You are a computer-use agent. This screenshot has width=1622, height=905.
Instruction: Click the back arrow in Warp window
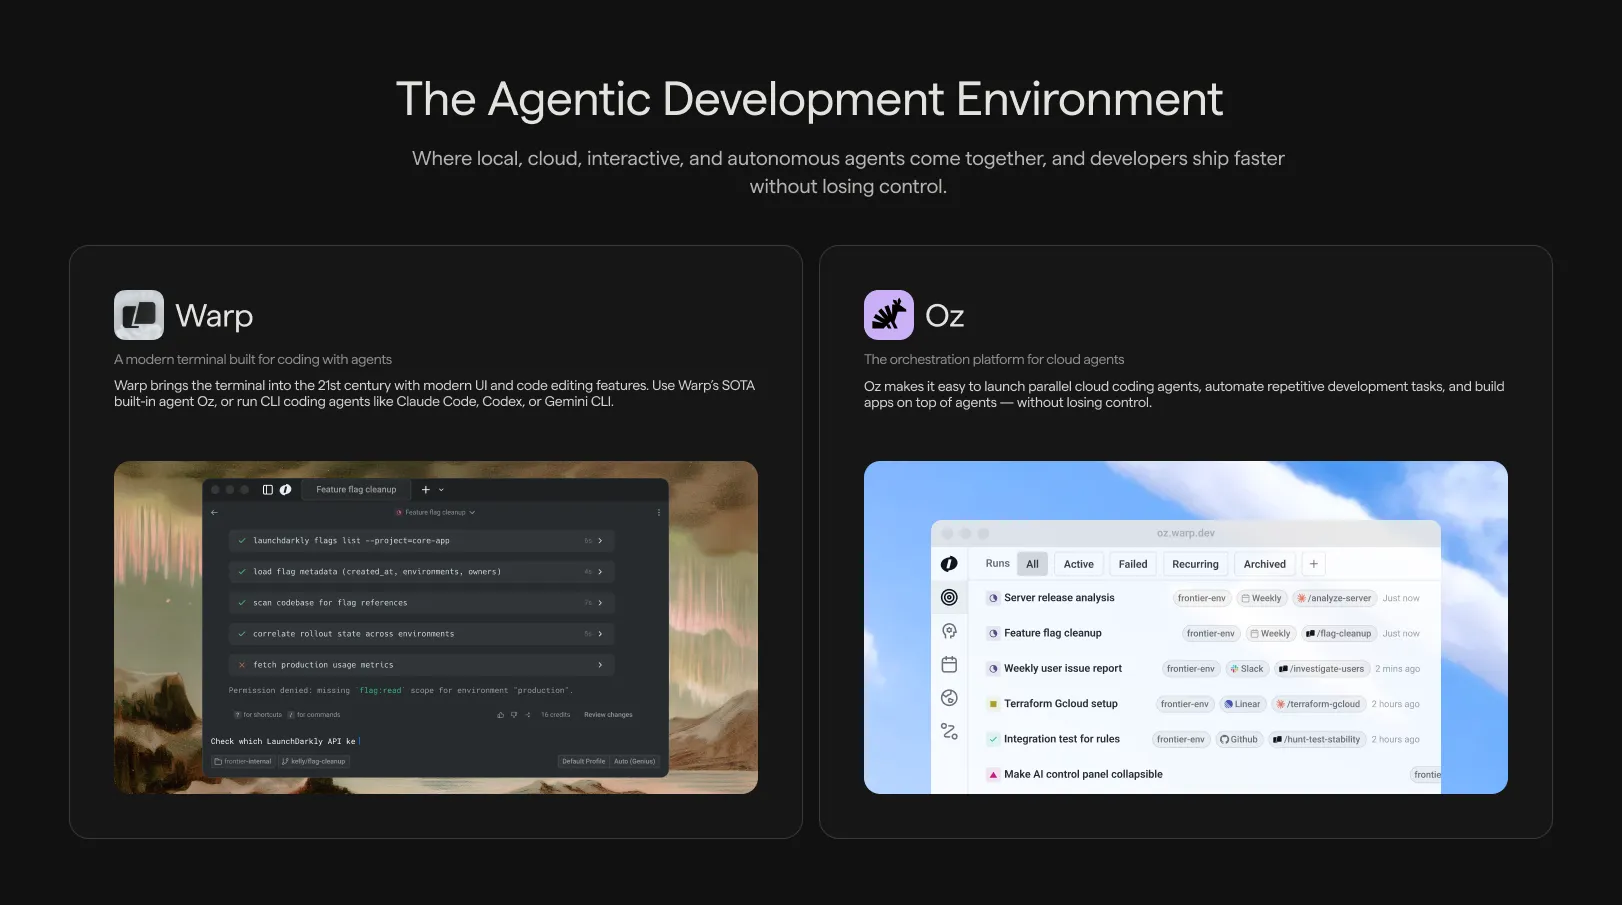[214, 512]
